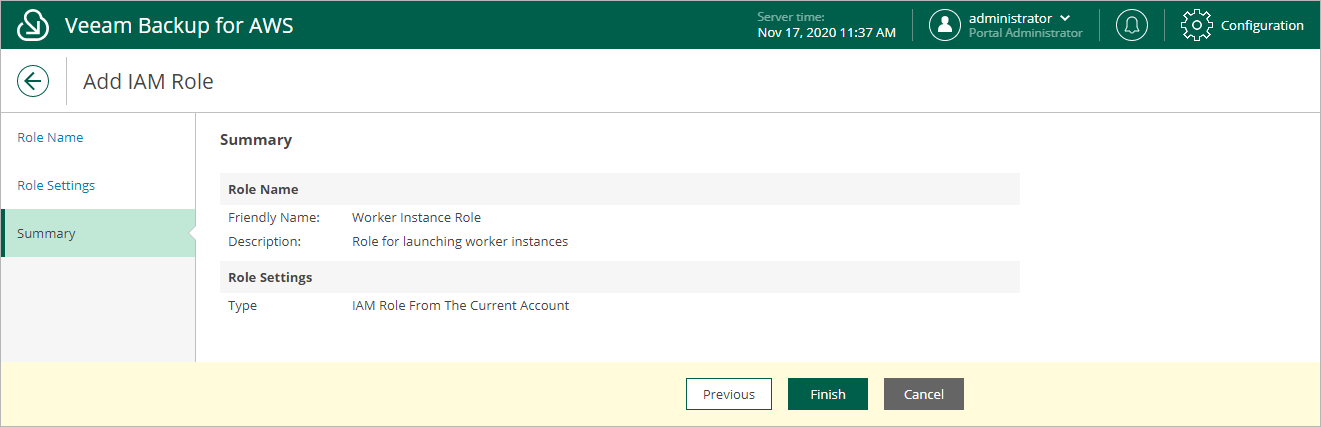Click the Veeam logo icon
This screenshot has height=427, width=1321.
(34, 25)
